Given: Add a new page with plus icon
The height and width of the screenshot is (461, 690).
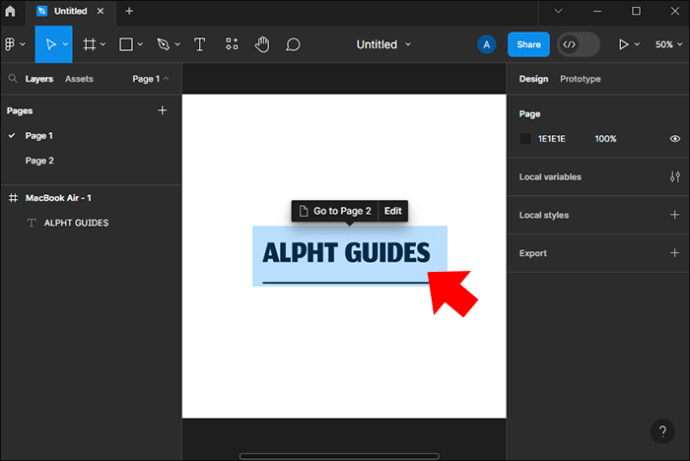Looking at the screenshot, I should 162,111.
